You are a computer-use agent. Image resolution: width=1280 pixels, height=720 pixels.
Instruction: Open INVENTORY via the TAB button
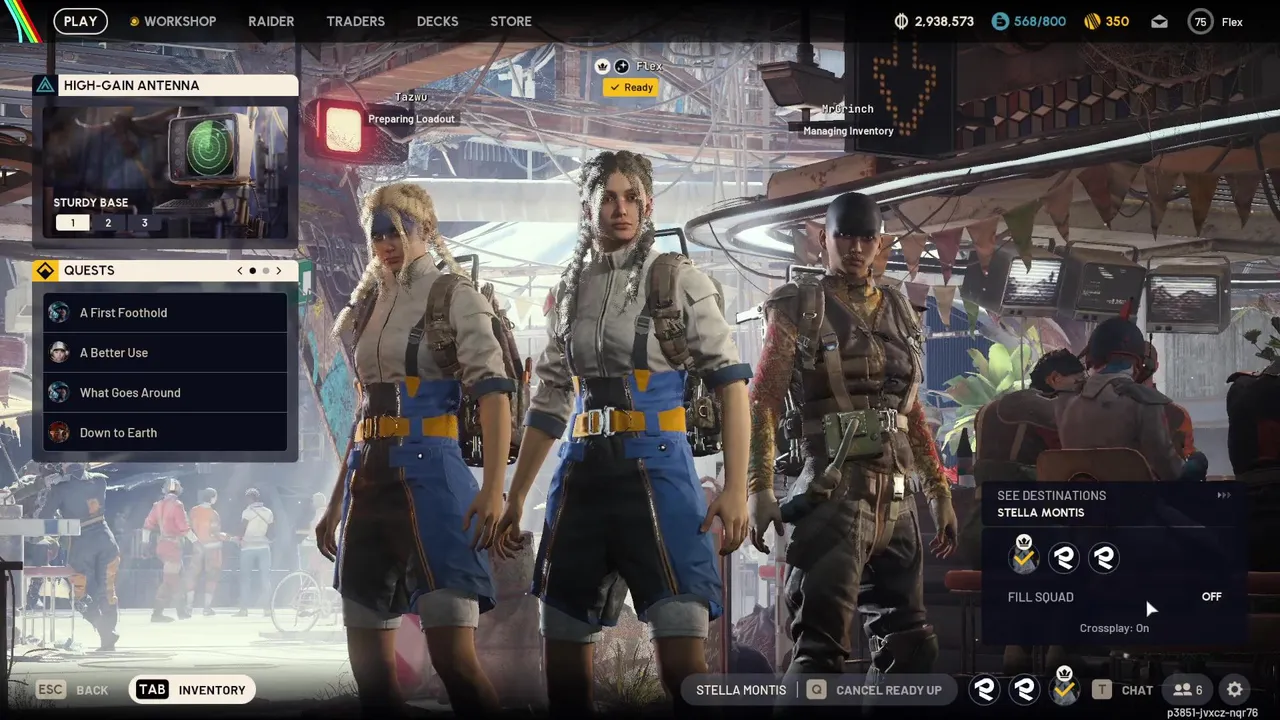(x=192, y=690)
